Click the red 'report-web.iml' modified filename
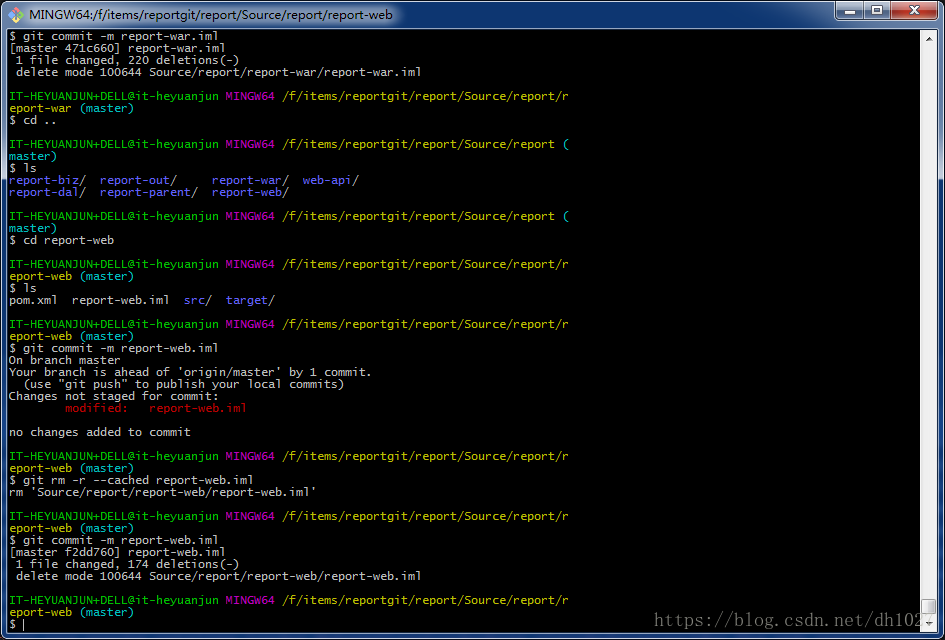Image resolution: width=945 pixels, height=640 pixels. [198, 408]
